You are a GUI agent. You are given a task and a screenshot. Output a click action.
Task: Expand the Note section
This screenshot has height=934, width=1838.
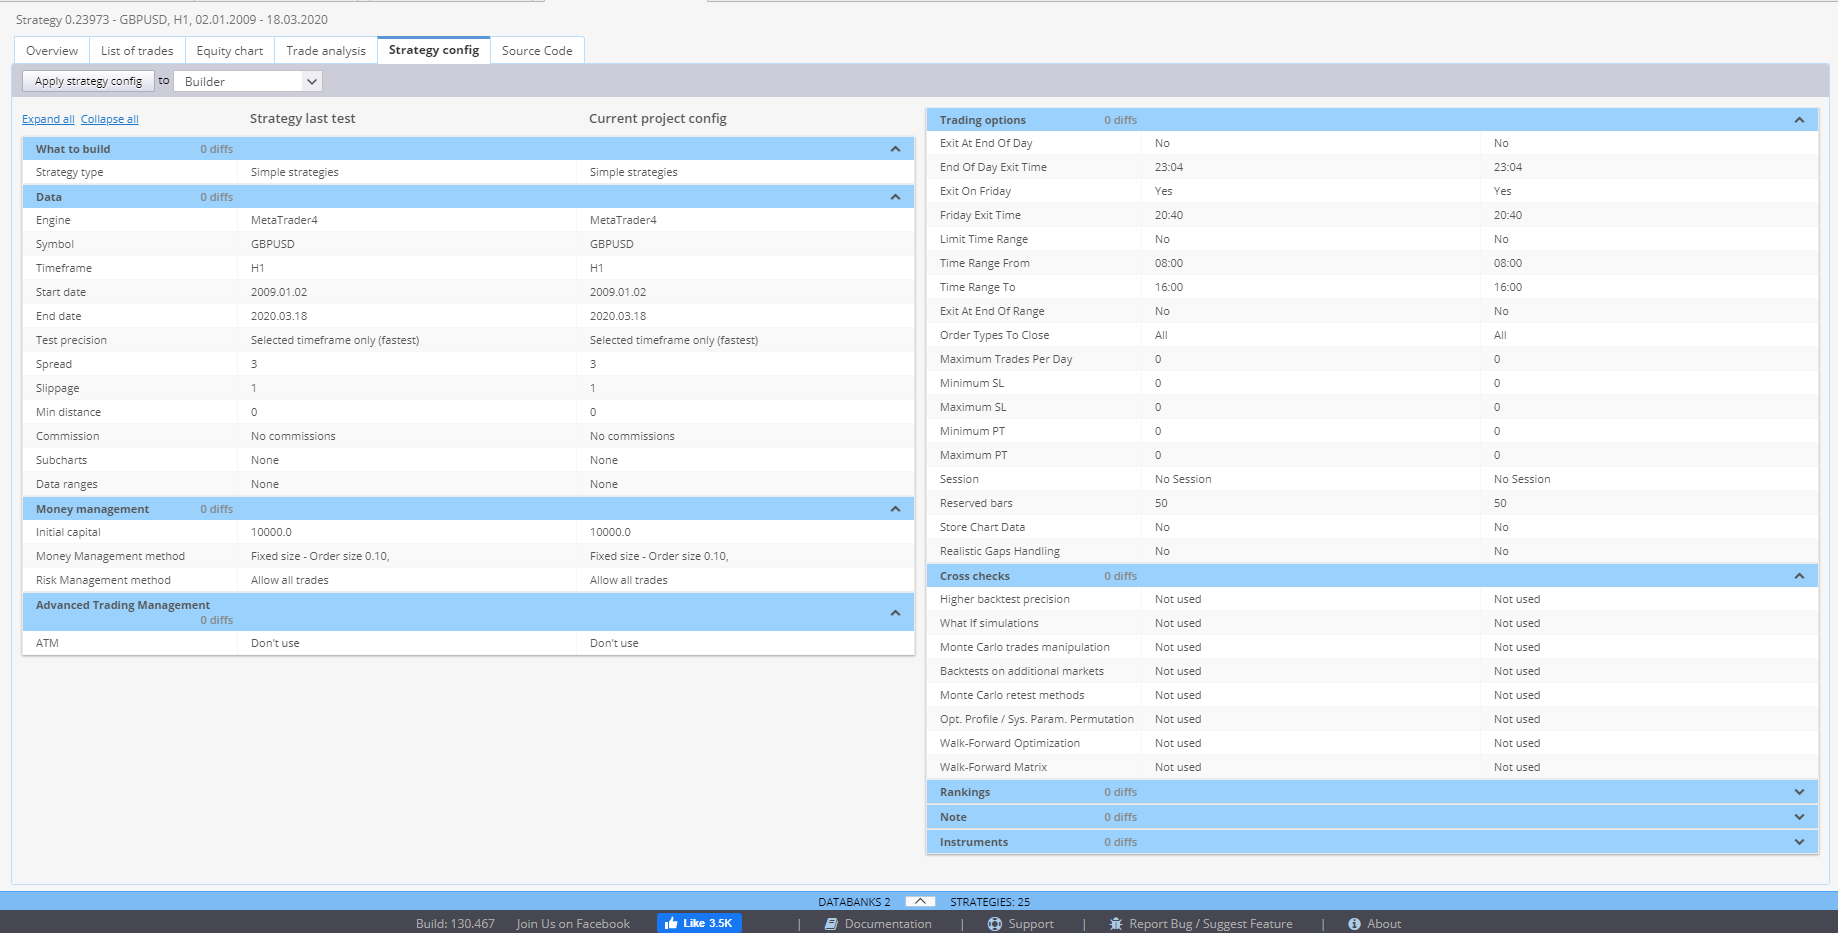pos(1799,817)
